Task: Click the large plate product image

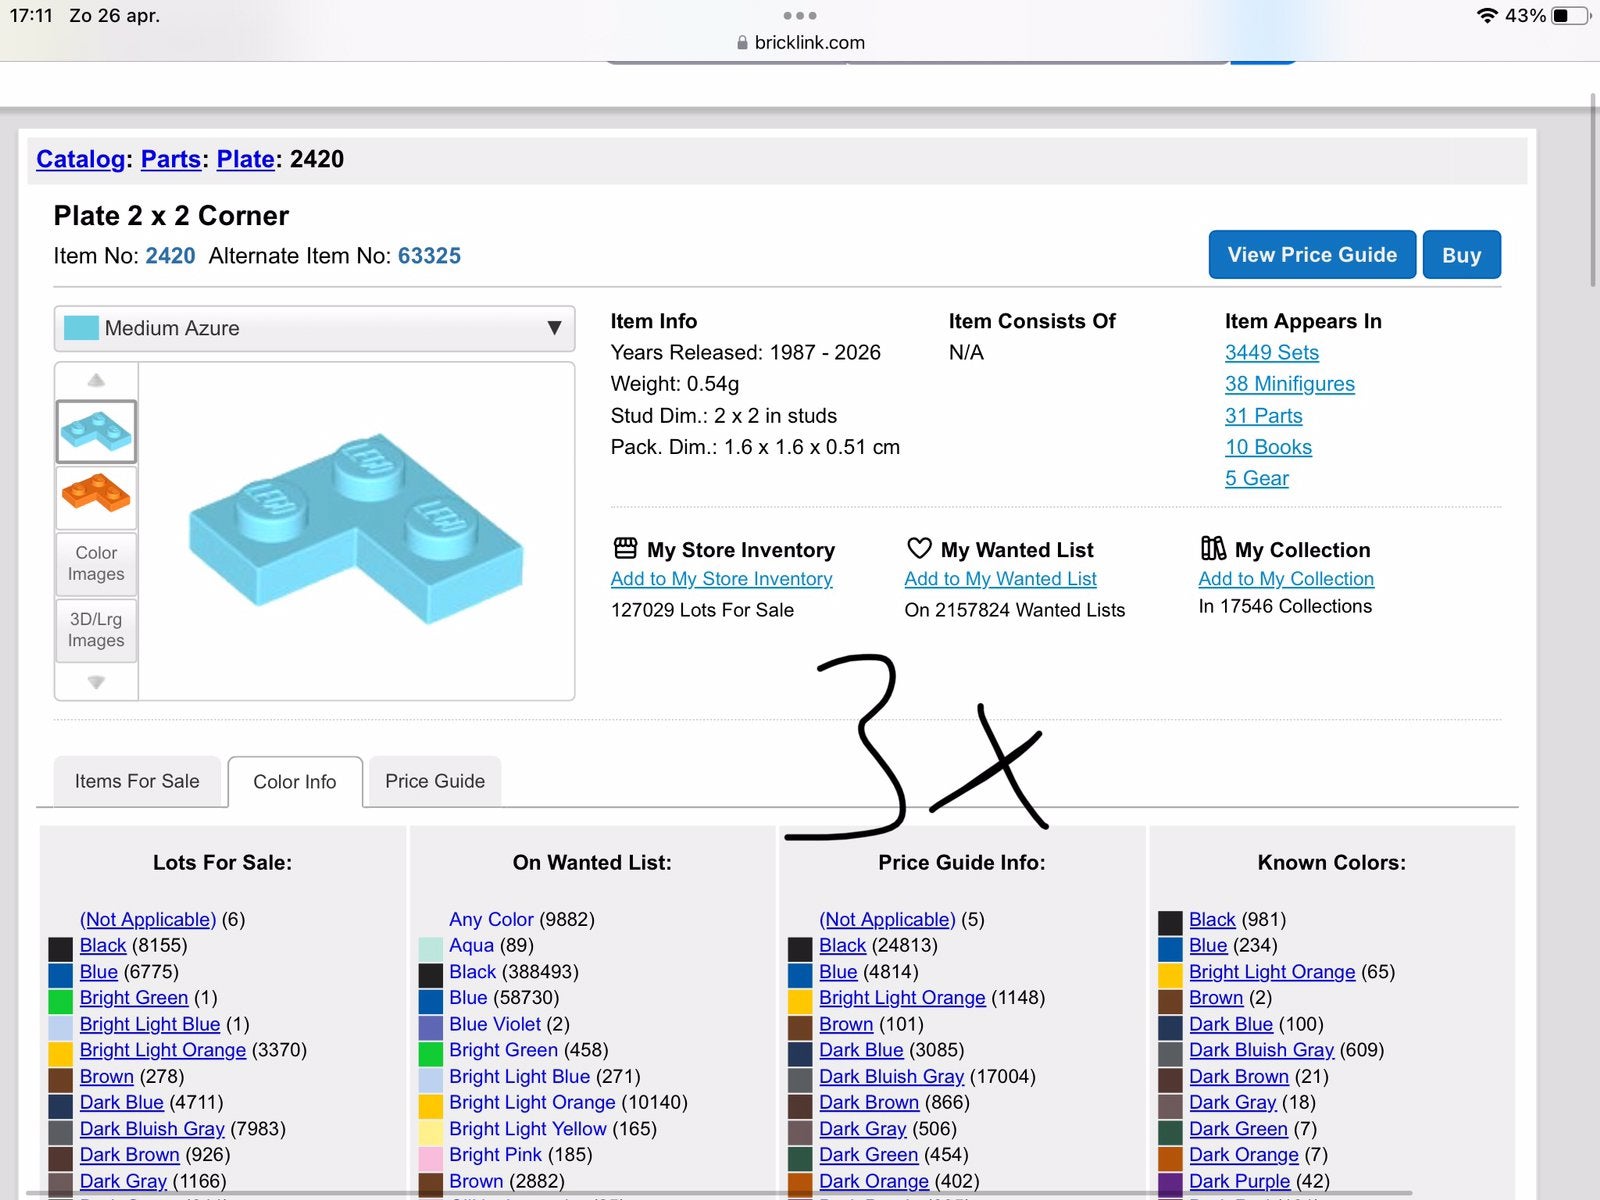Action: [x=356, y=530]
